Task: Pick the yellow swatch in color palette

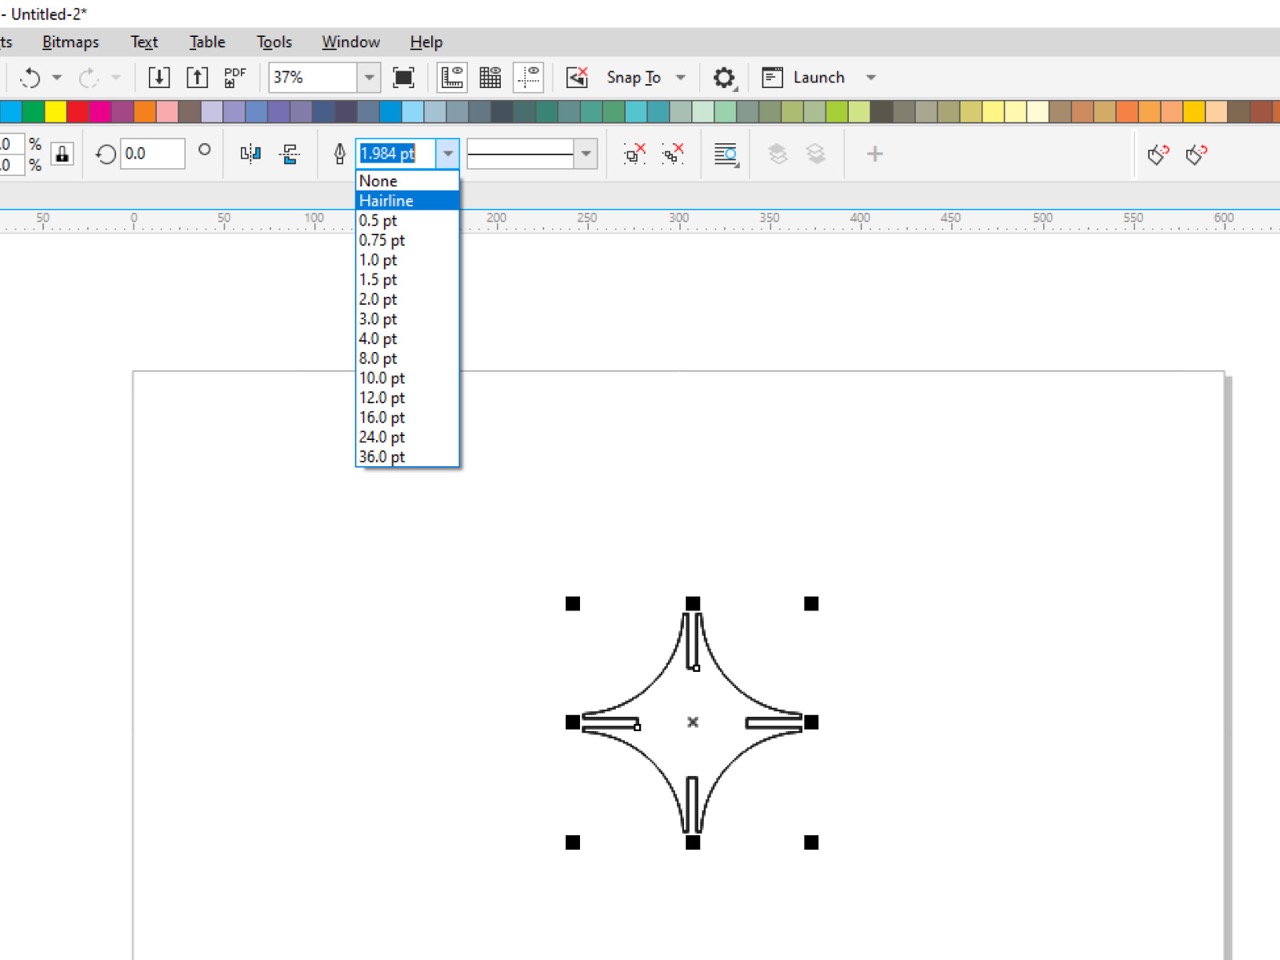Action: [x=56, y=111]
